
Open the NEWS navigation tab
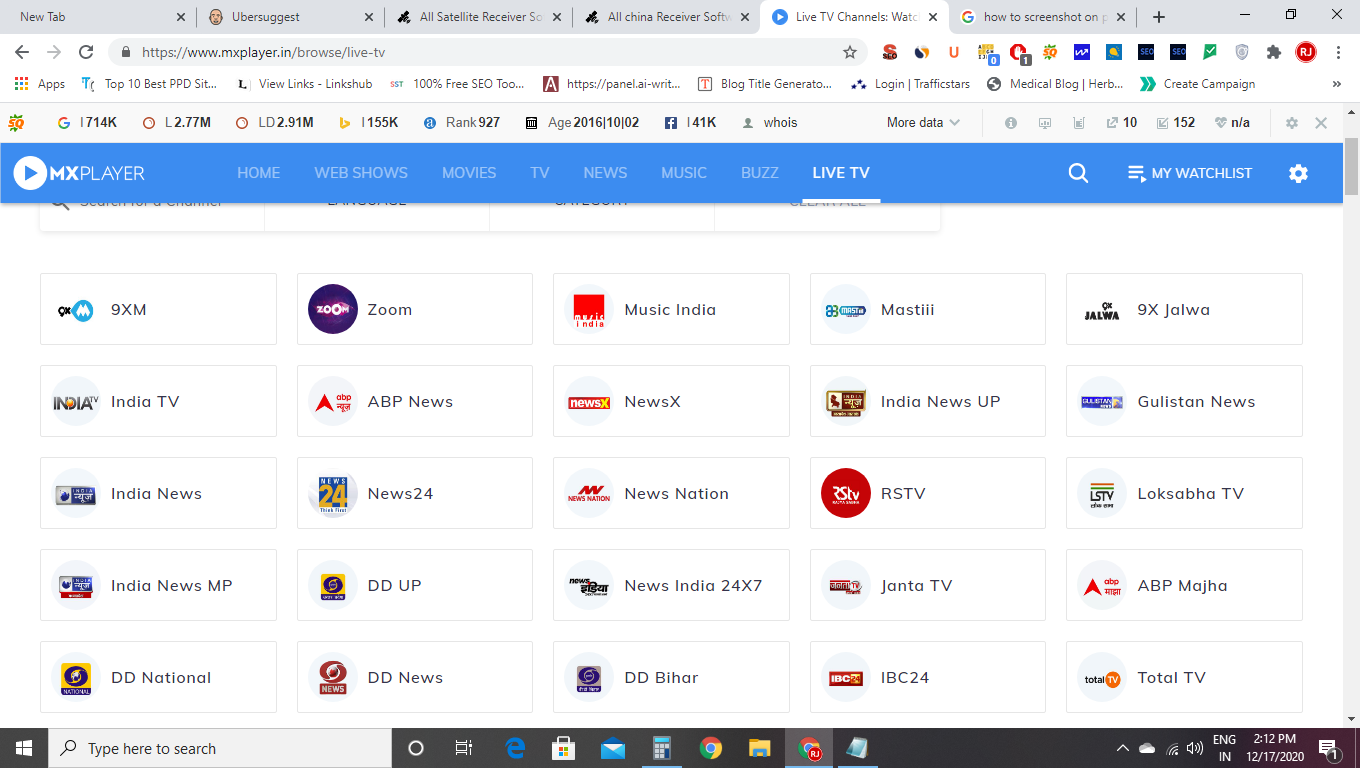pos(605,173)
